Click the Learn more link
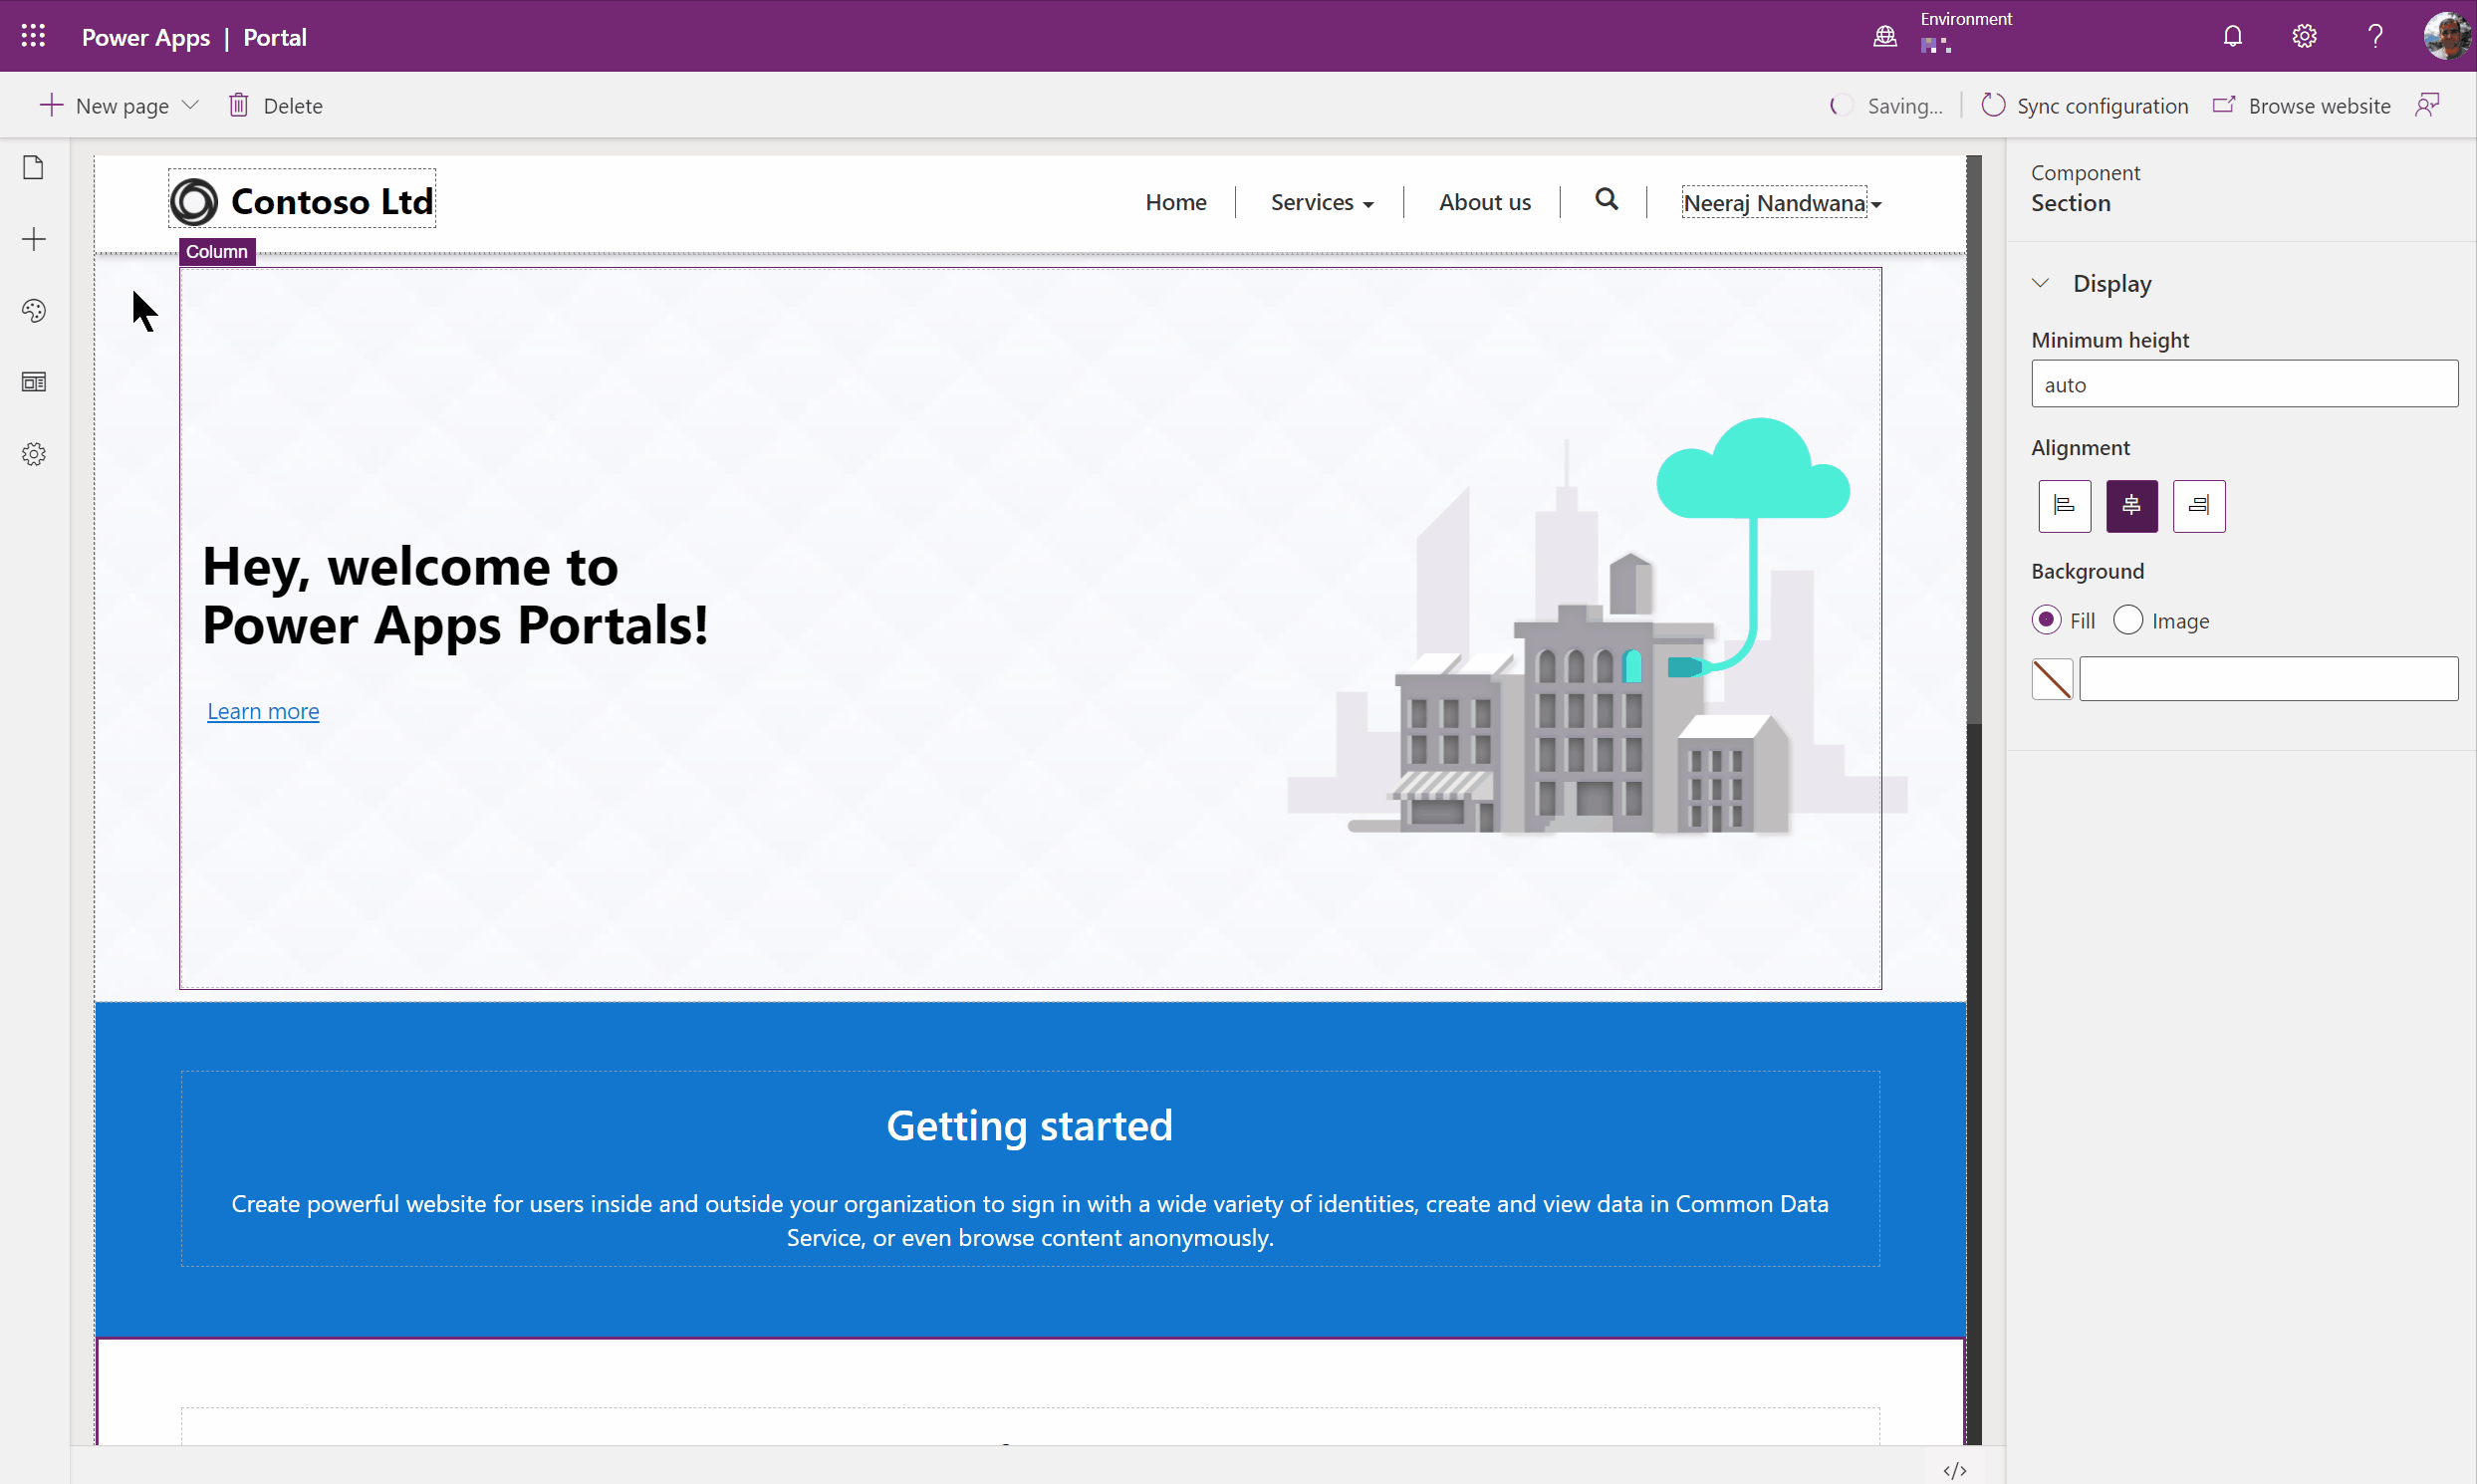Viewport: 2477px width, 1484px height. 262,710
